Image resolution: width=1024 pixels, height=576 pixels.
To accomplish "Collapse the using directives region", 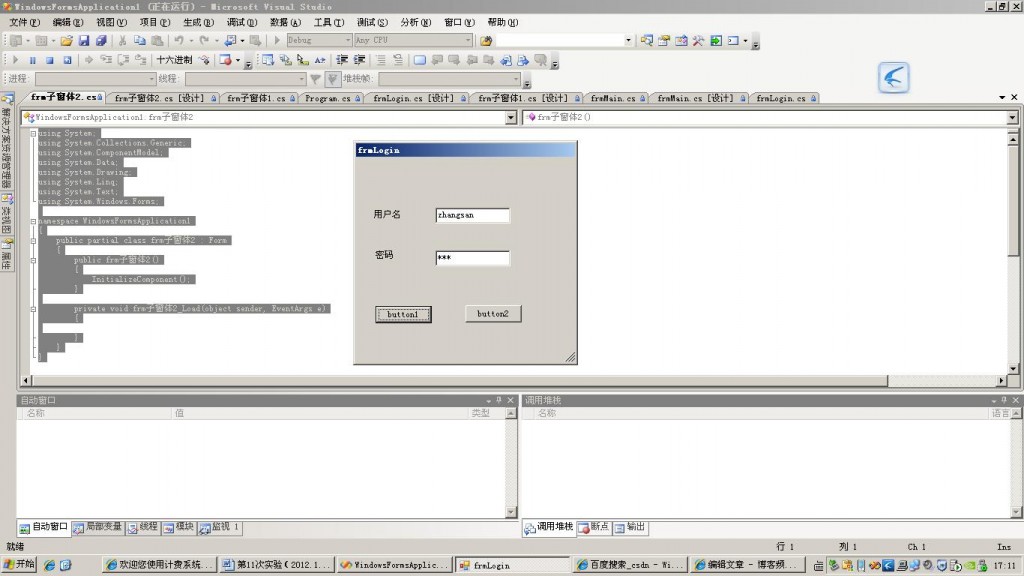I will tap(33, 133).
